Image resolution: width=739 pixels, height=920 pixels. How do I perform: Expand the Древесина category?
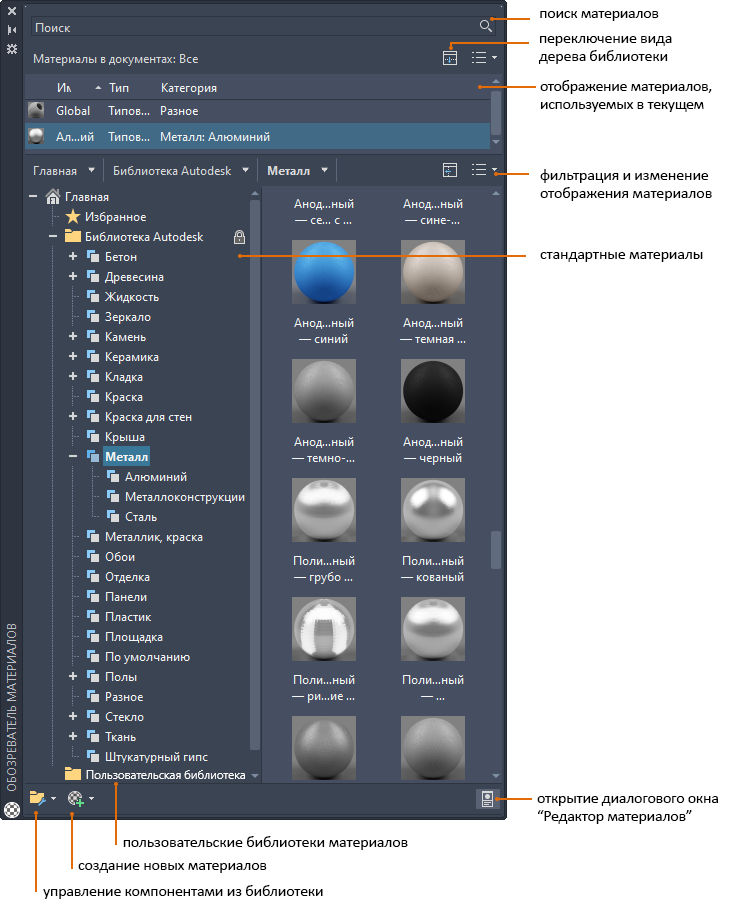coord(73,276)
